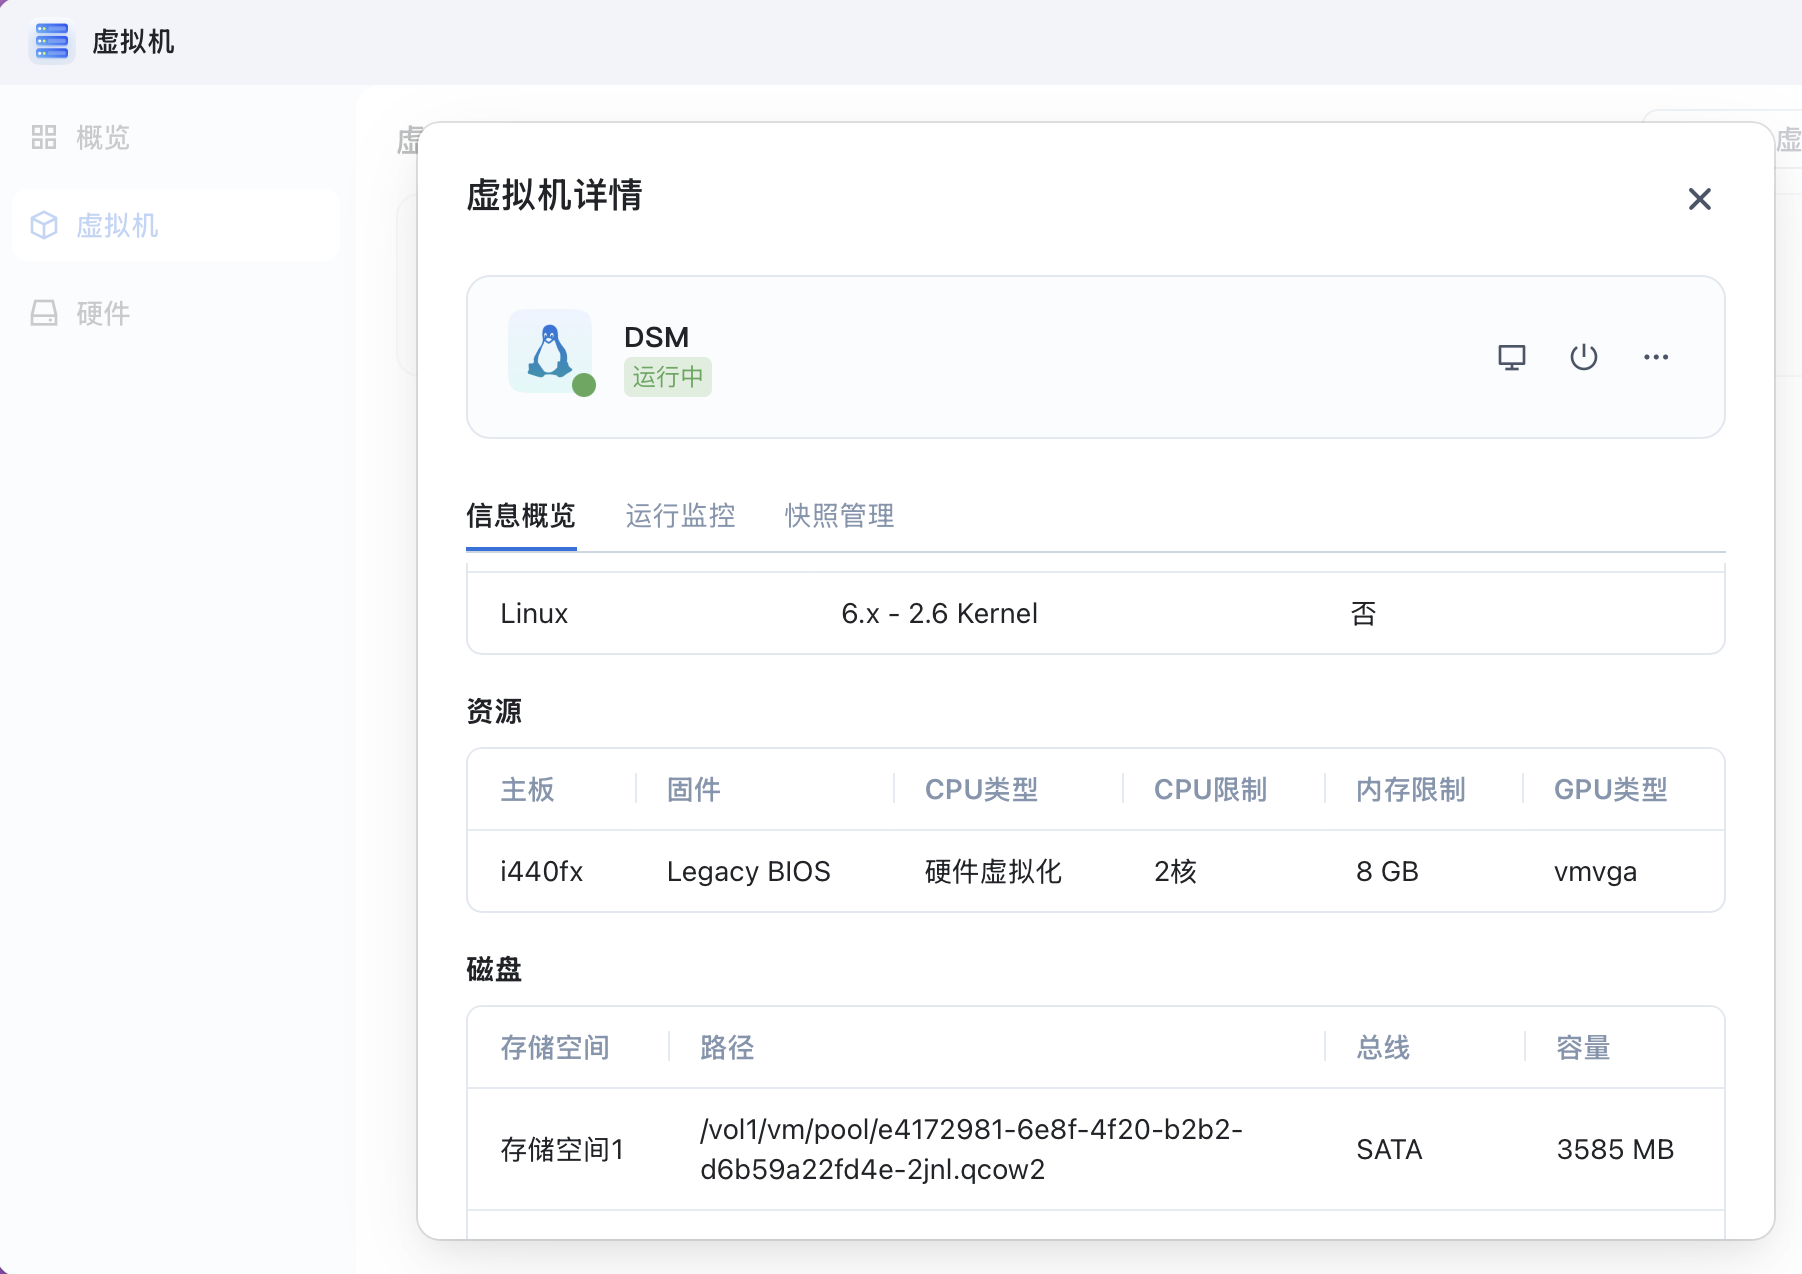1802x1274 pixels.
Task: Click the qcow2 disk path text
Action: coord(971,1150)
